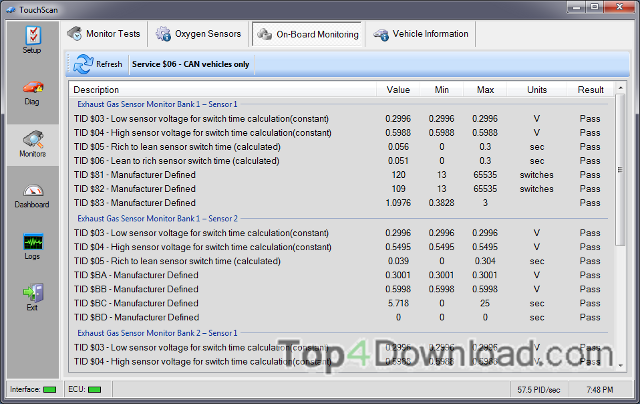Image resolution: width=640 pixels, height=404 pixels.
Task: Select group header Exhaust Gas Sensor Monitor Bank 1 – Sensor 2
Action: pyautogui.click(x=157, y=218)
